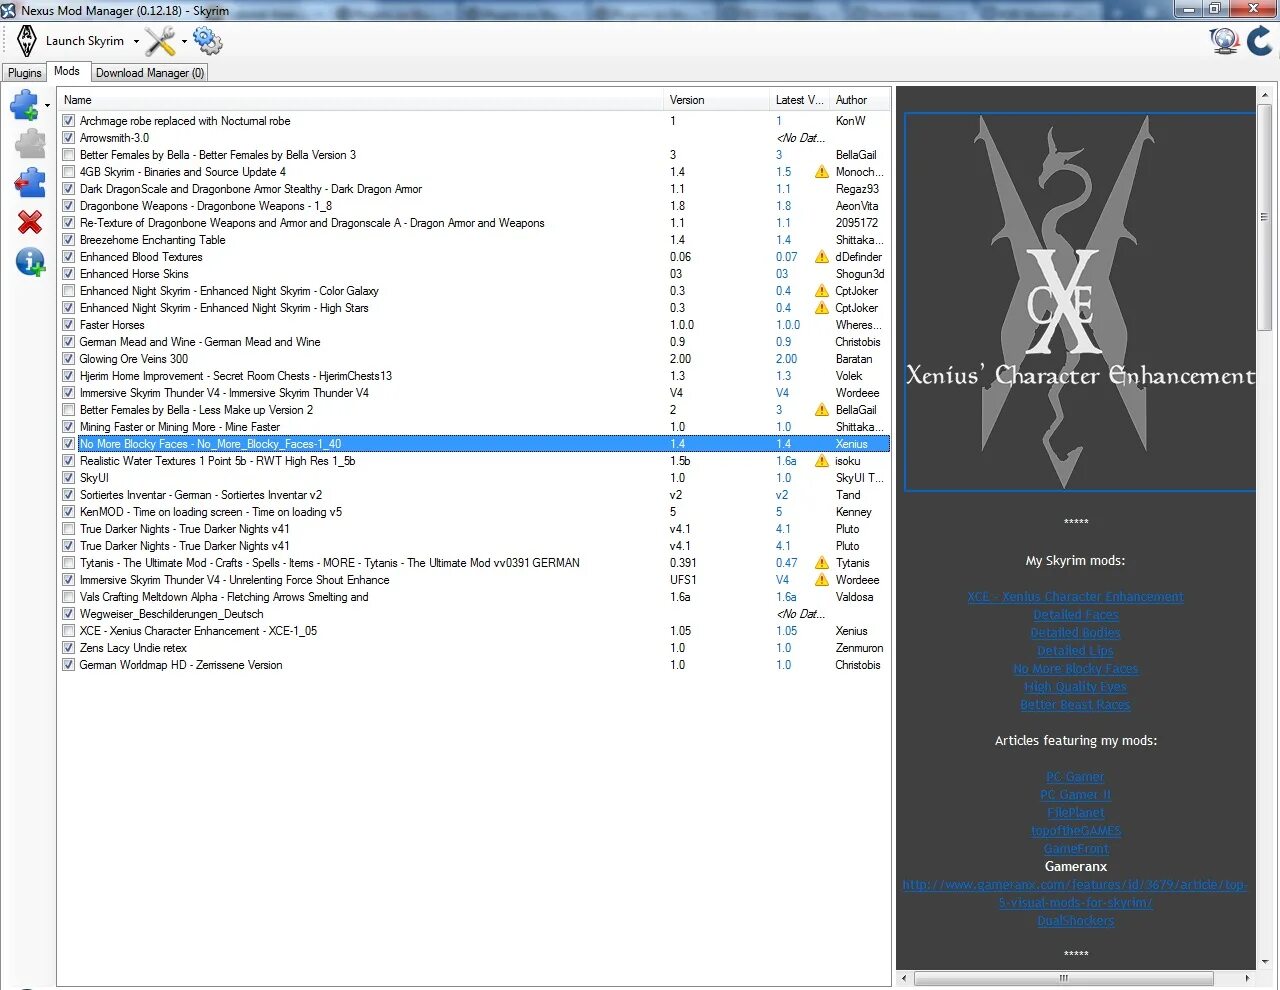Open the High Quality Eyes link
The image size is (1280, 990).
pos(1075,687)
